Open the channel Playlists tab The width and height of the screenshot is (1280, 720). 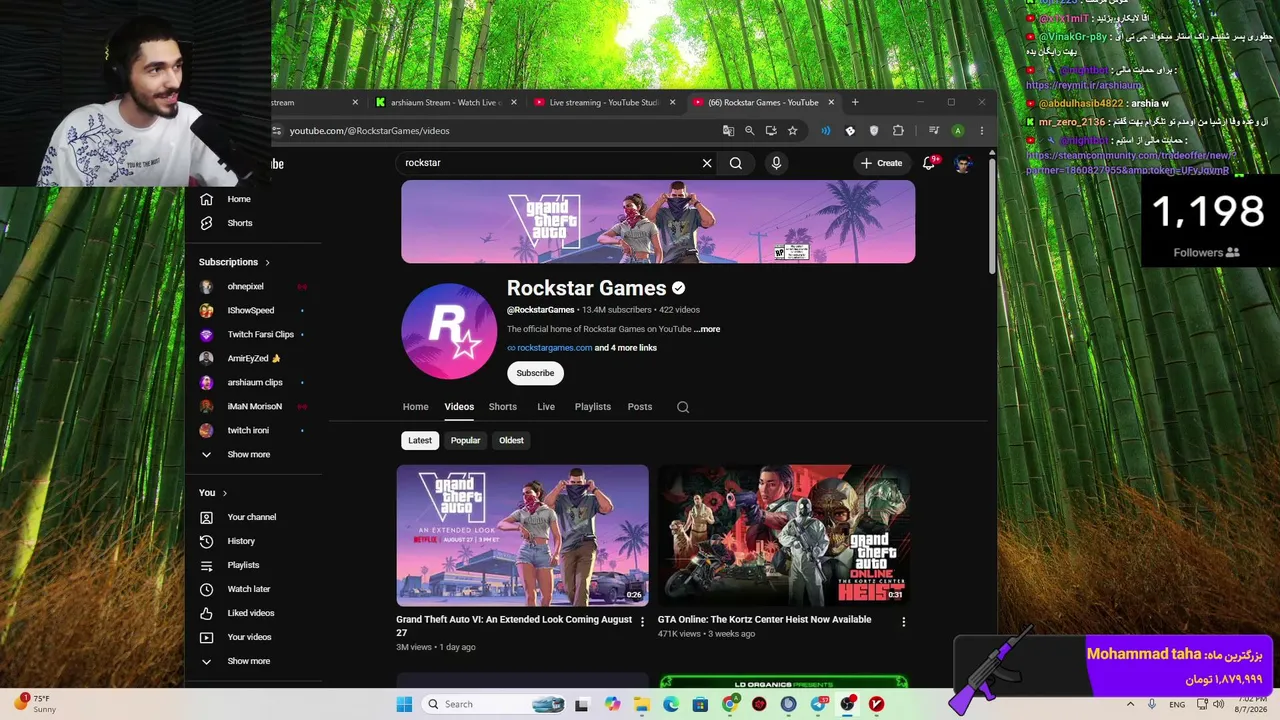(x=593, y=407)
